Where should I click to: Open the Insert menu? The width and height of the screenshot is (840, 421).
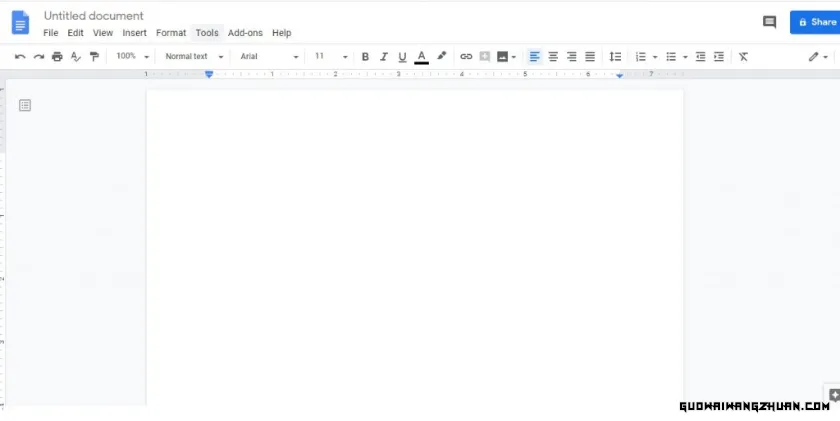click(134, 33)
